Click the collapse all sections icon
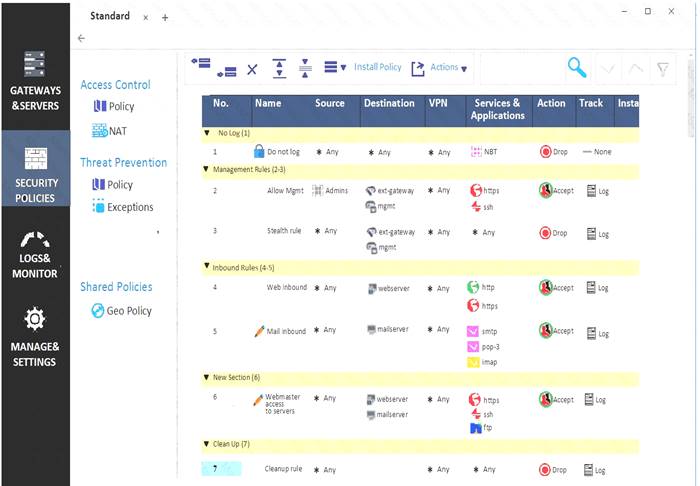Viewport: 700px width, 486px height. [305, 68]
